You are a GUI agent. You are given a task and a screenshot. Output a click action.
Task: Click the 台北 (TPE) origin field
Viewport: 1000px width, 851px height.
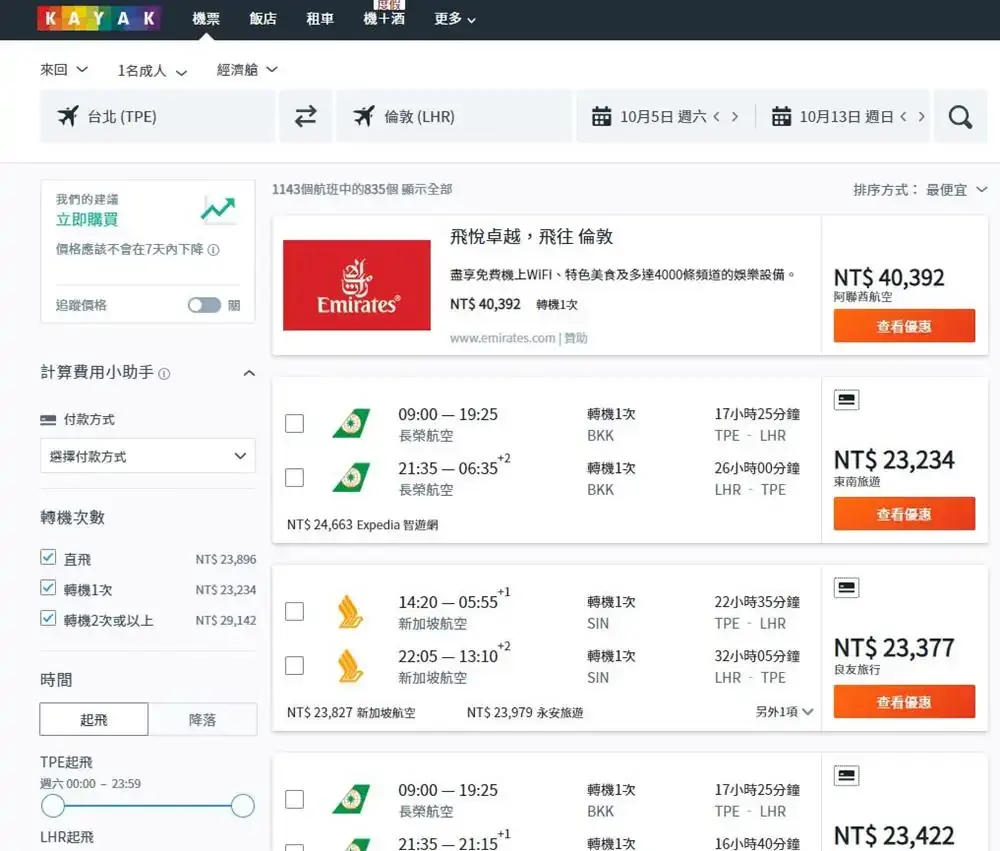158,116
